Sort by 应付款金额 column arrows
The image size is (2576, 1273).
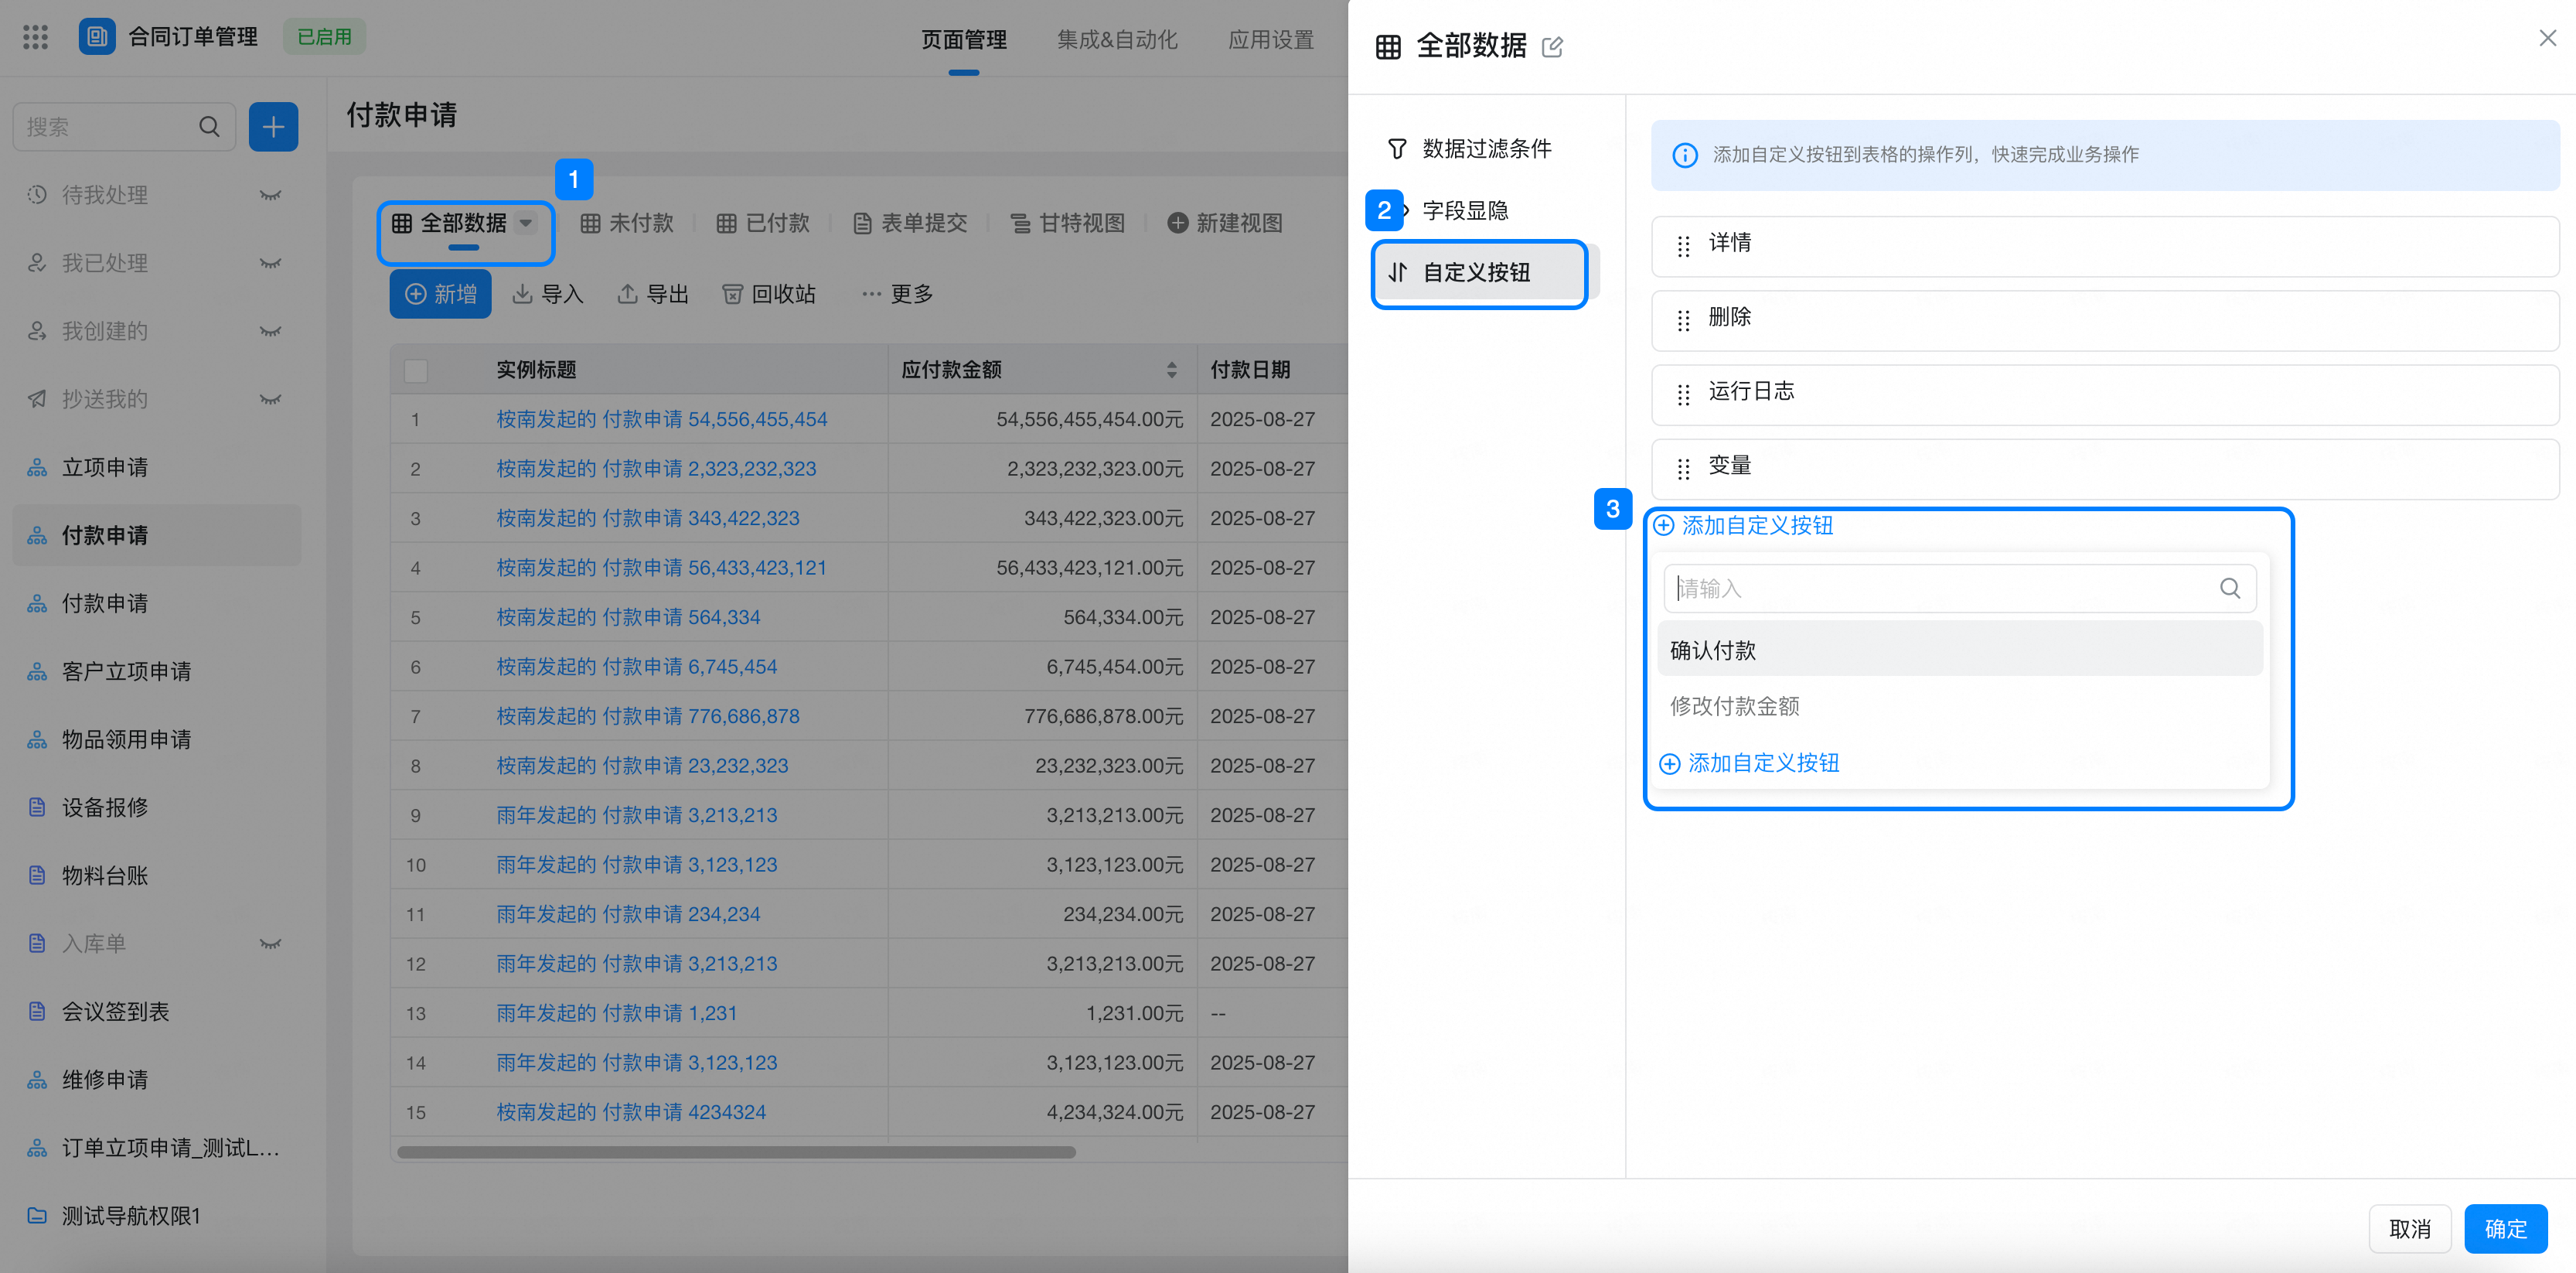[x=1171, y=370]
